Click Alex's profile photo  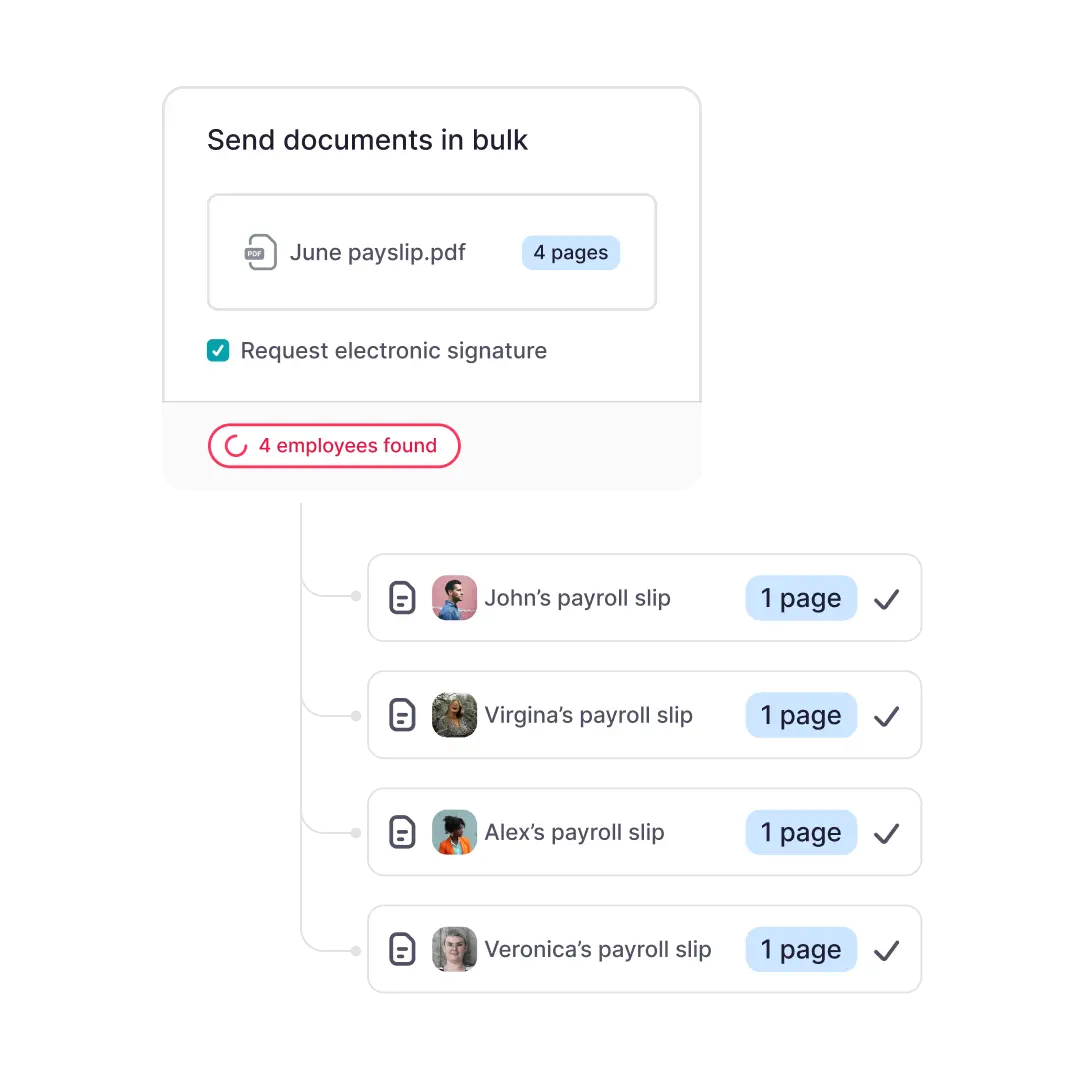click(x=454, y=832)
